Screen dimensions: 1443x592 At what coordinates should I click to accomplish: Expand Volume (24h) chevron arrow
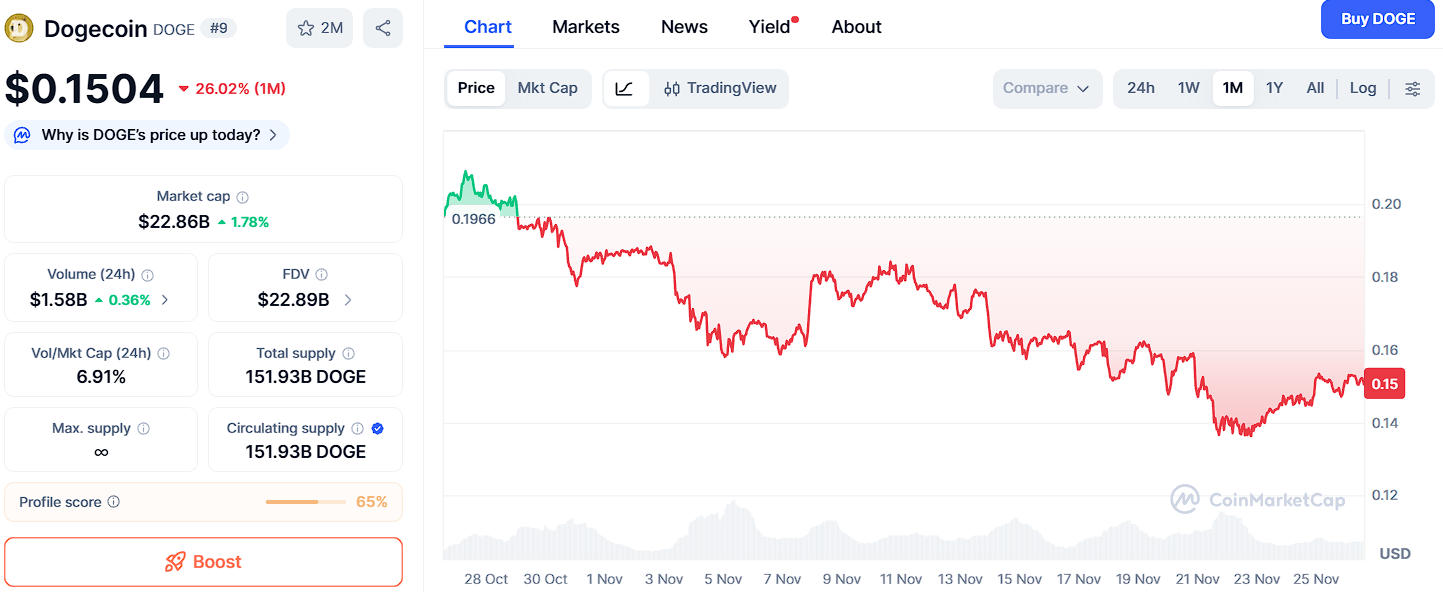click(165, 299)
